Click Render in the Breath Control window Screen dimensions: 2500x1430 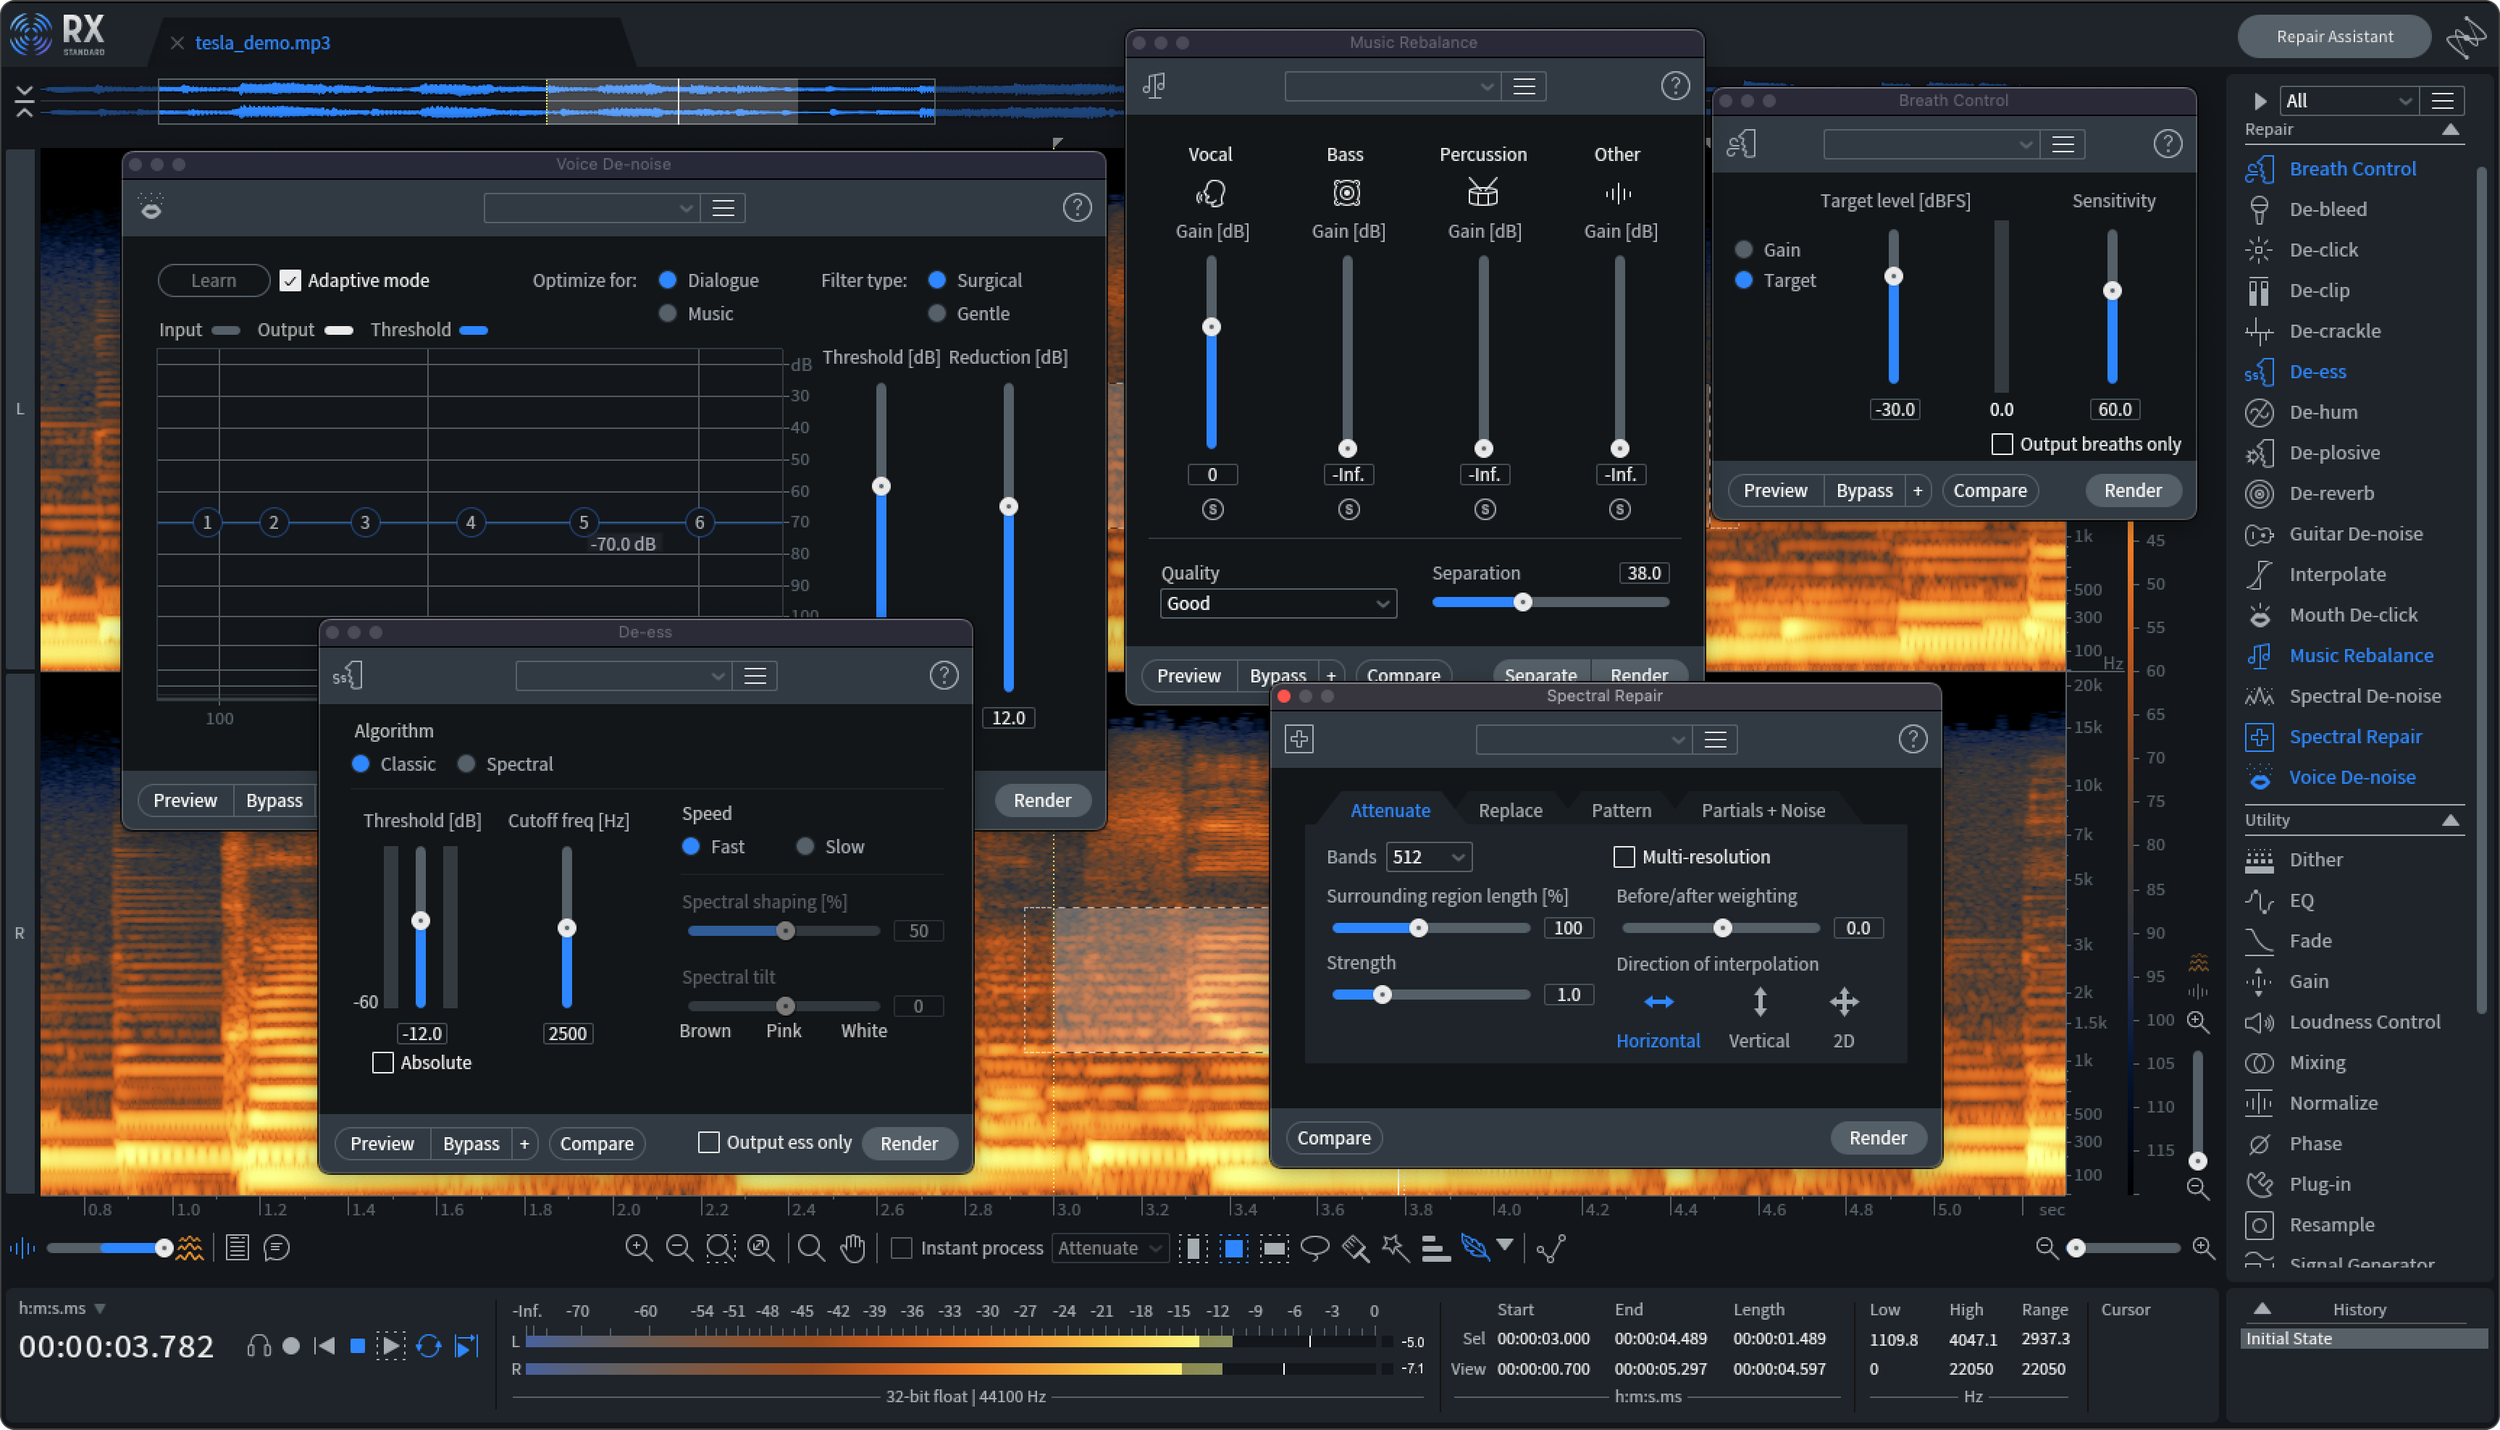[x=2132, y=491]
